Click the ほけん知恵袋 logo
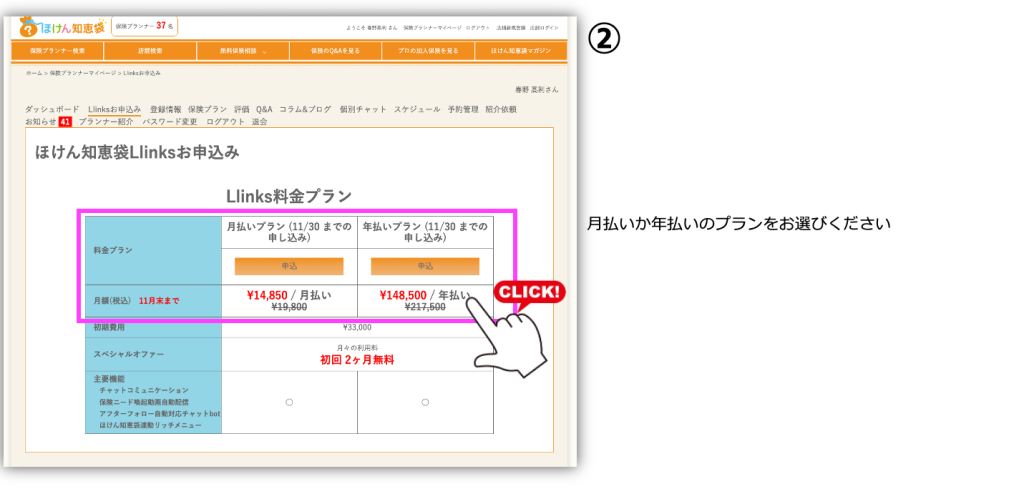 point(62,27)
